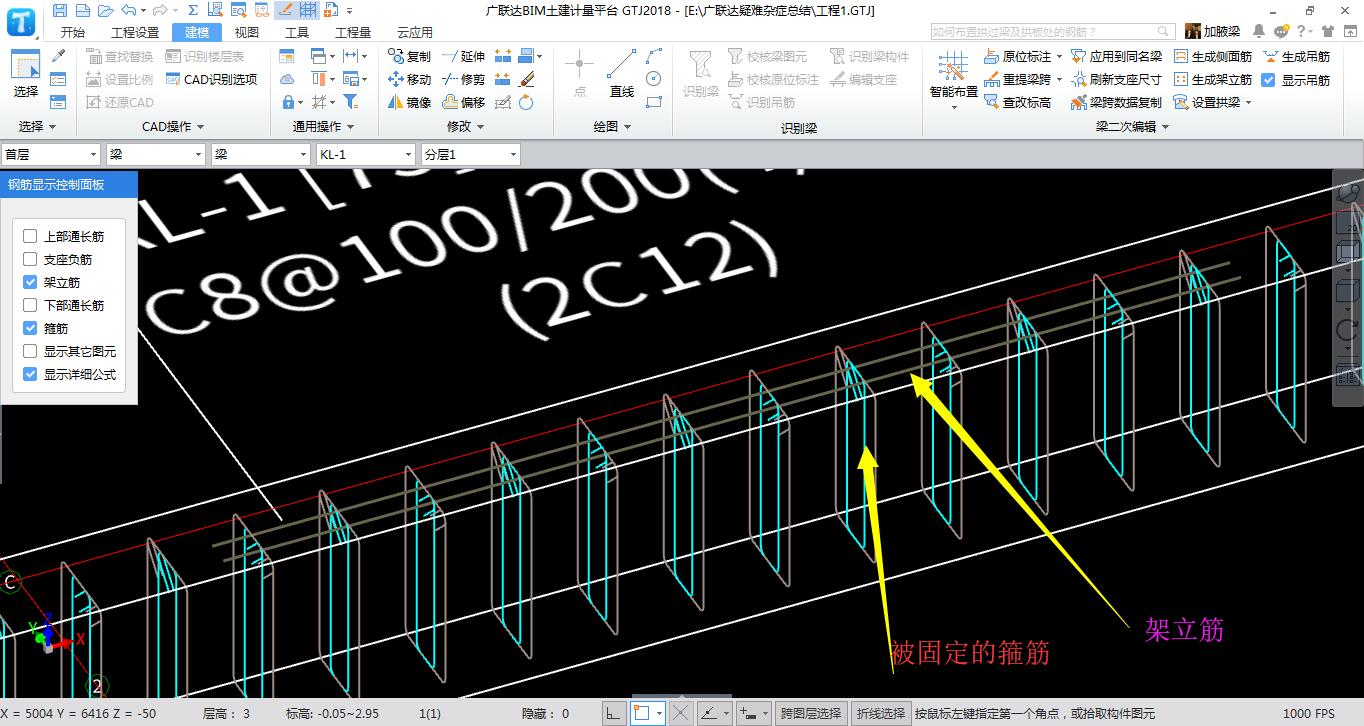Click the Sum calculation (Σ) icon
The height and width of the screenshot is (726, 1364).
coord(192,10)
